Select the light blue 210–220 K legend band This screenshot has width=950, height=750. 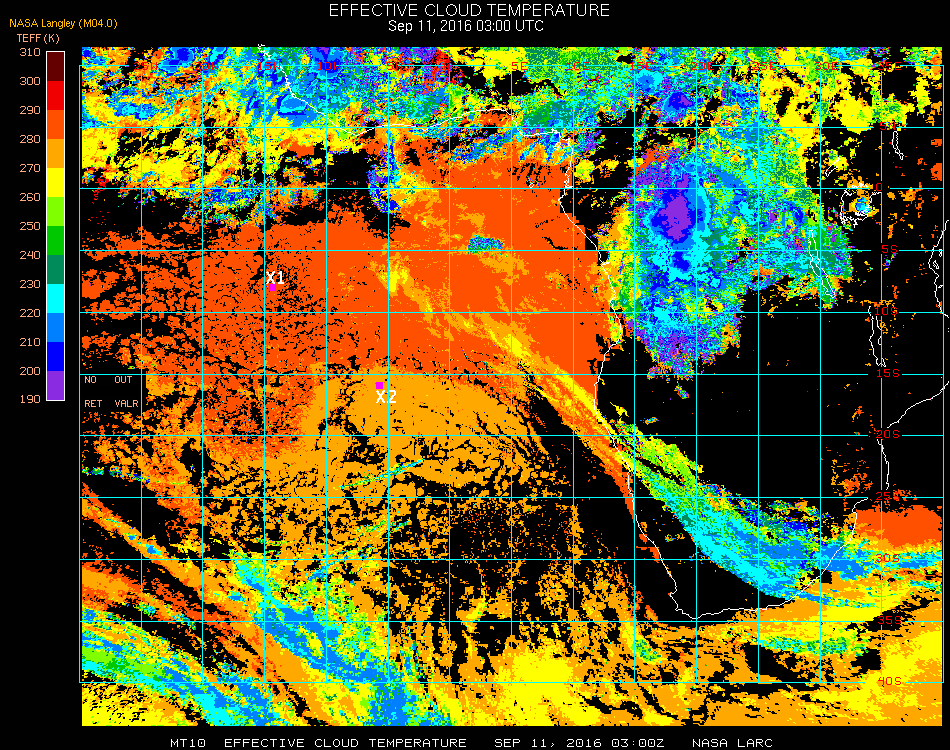pos(55,328)
